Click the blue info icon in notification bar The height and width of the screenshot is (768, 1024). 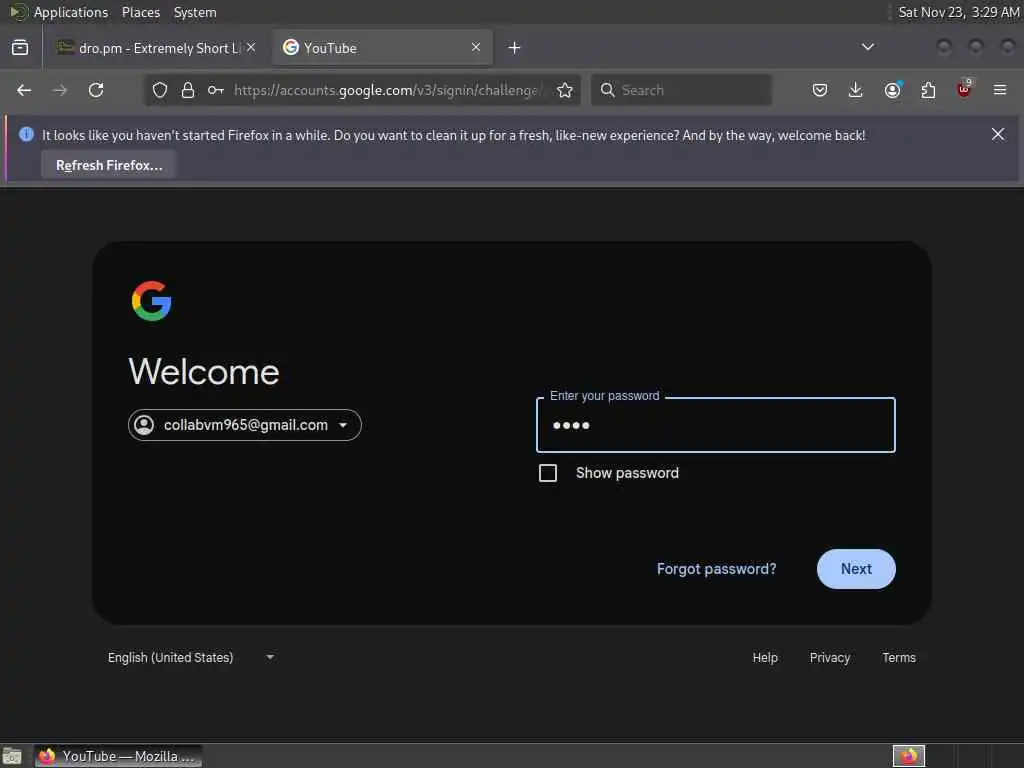(26, 134)
